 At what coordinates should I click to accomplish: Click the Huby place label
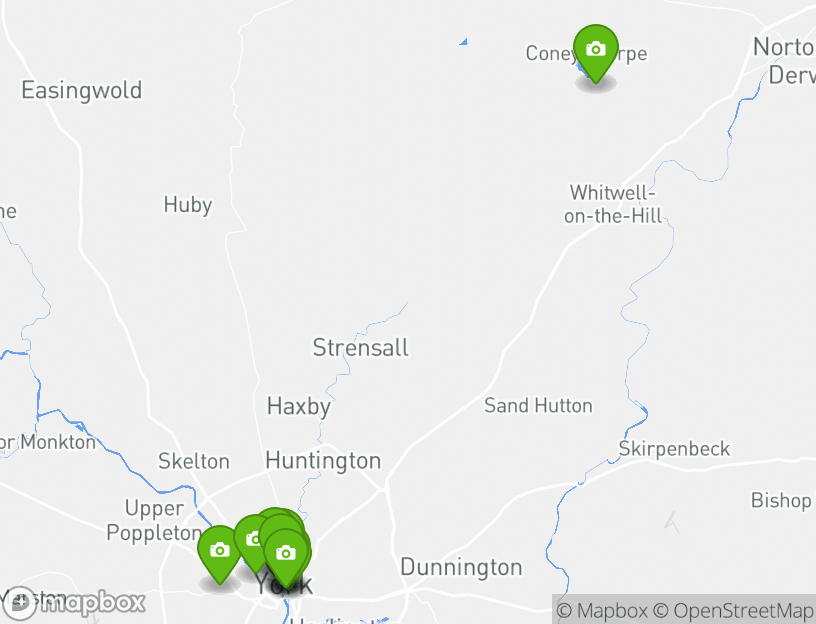click(188, 205)
